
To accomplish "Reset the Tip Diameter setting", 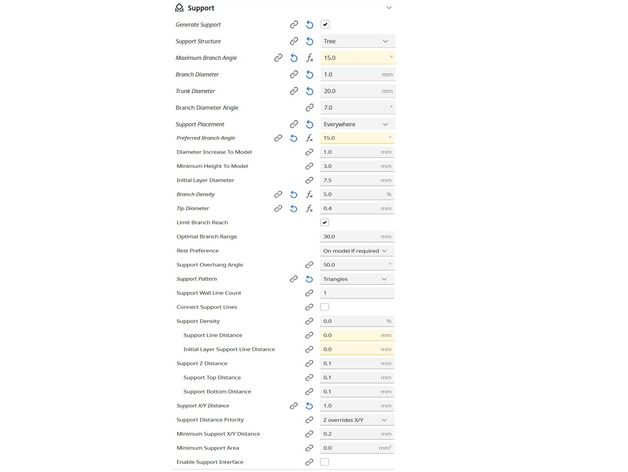I will (x=294, y=208).
